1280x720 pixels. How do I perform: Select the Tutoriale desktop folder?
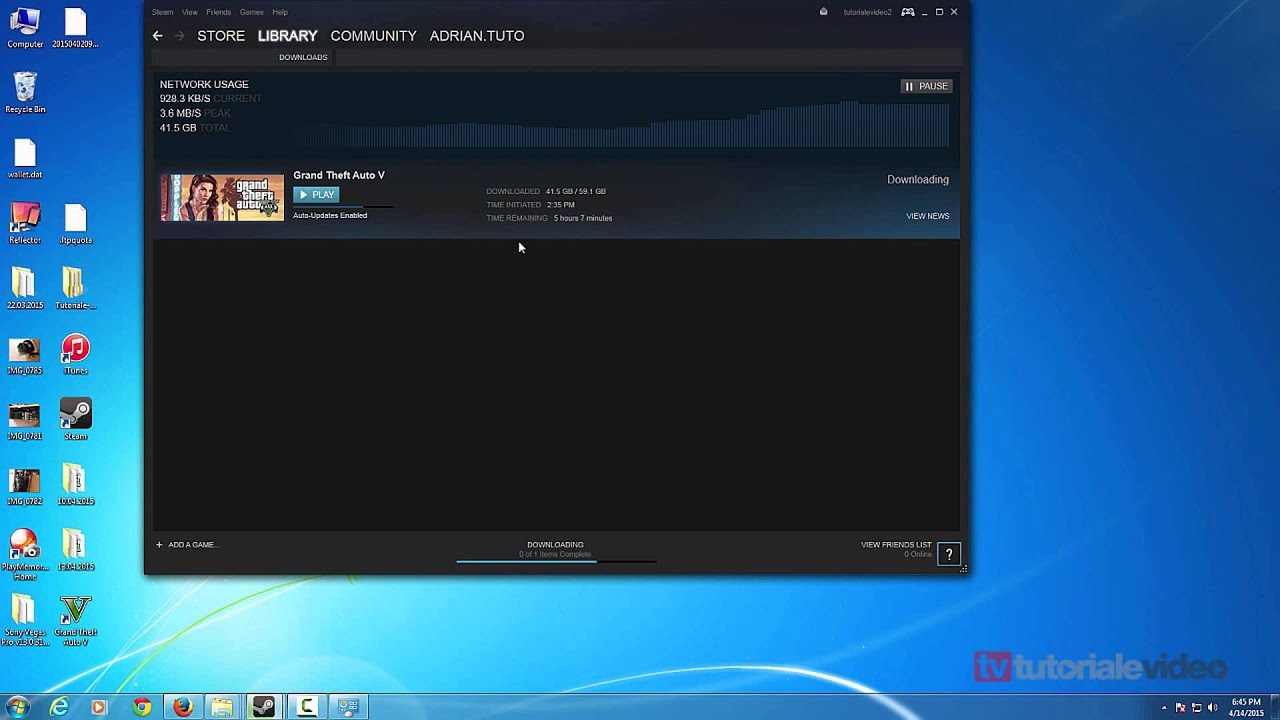tap(75, 289)
